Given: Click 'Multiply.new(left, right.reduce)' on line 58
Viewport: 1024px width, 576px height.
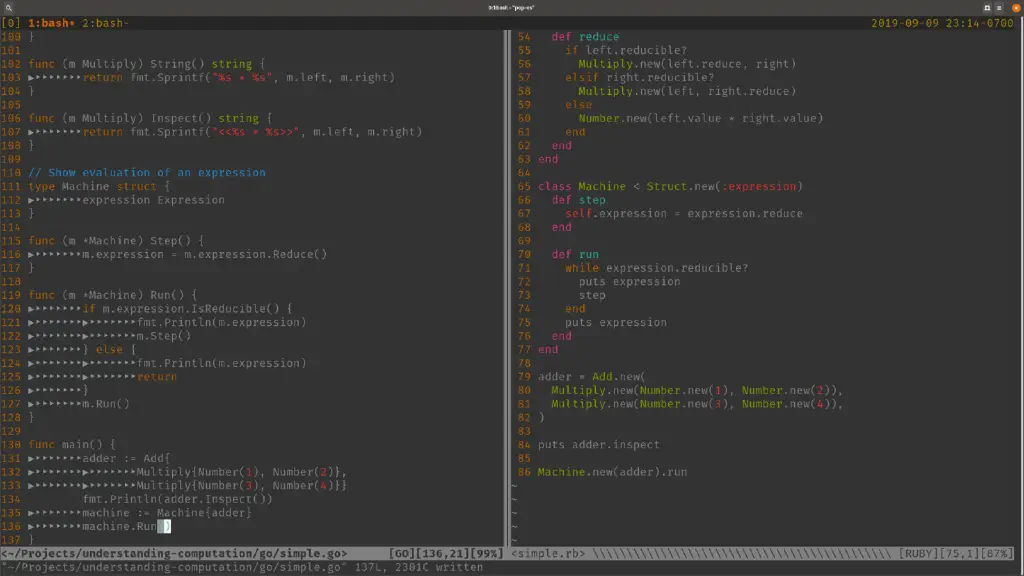Looking at the screenshot, I should 687,91.
